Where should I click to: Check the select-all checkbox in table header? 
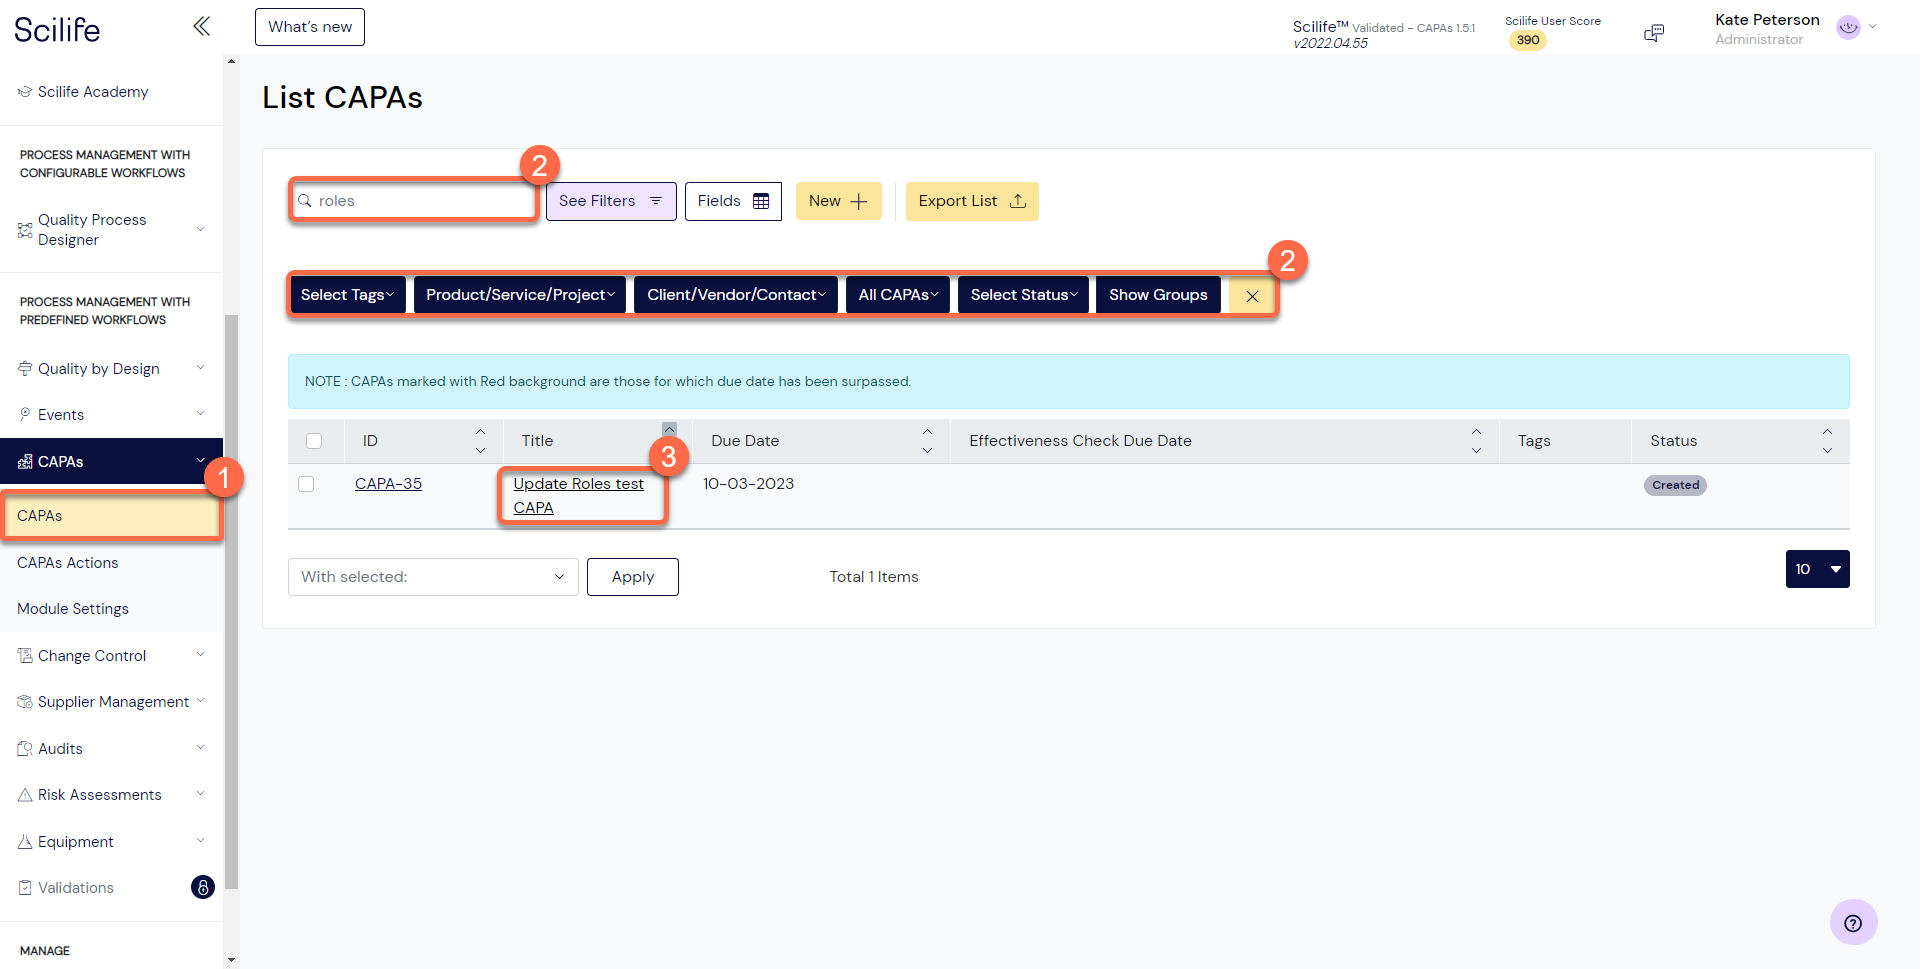pos(315,440)
